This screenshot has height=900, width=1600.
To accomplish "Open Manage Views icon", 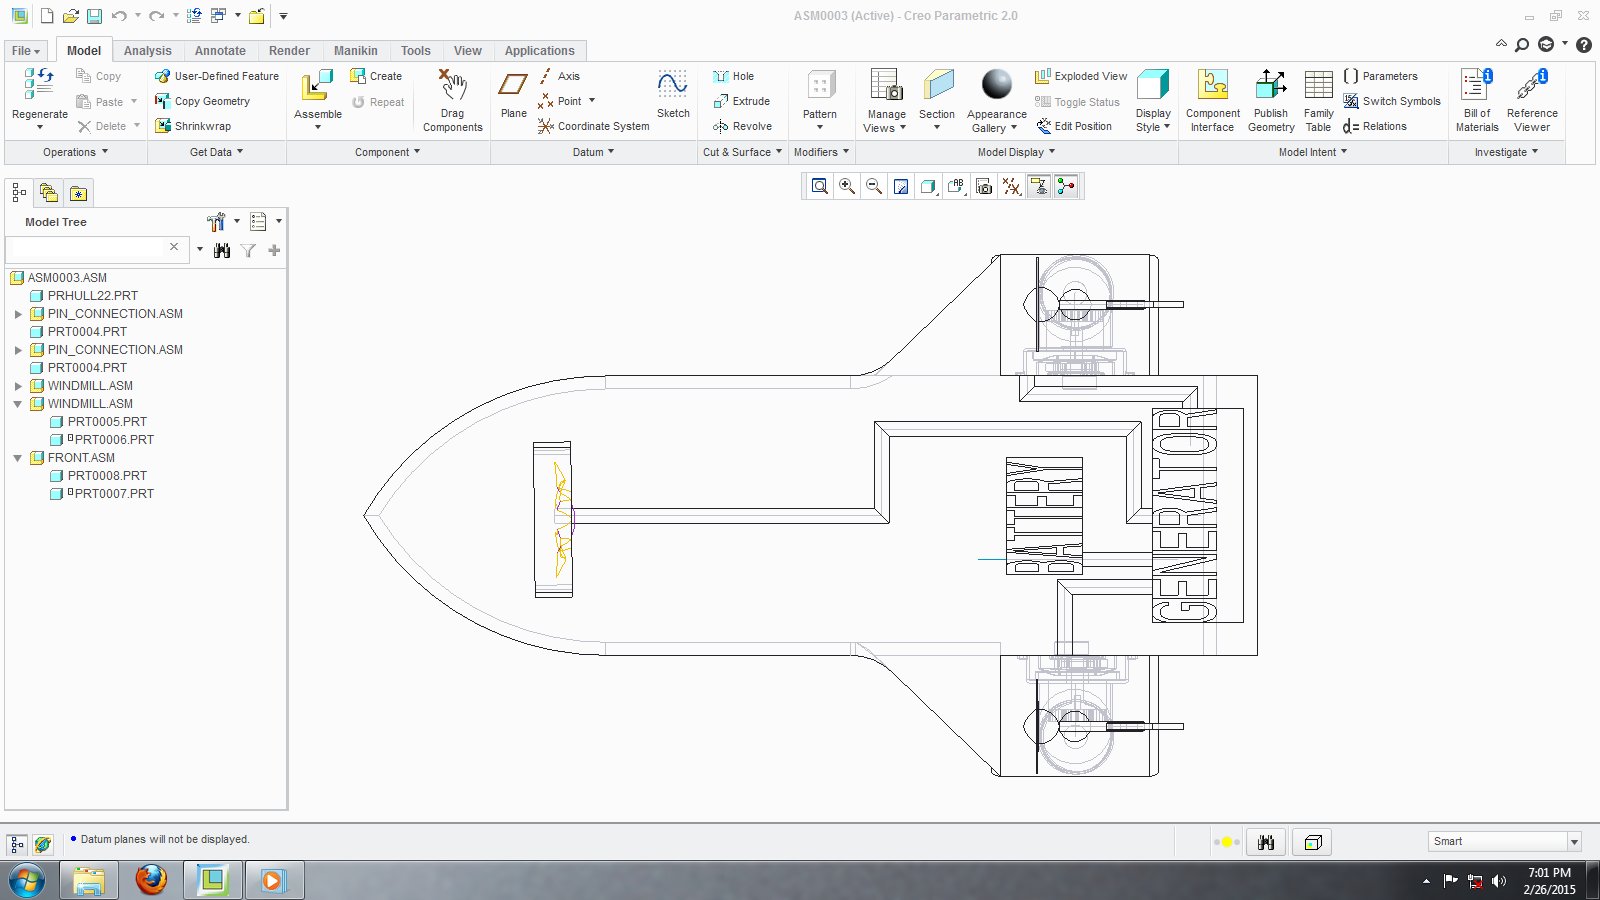I will [886, 86].
